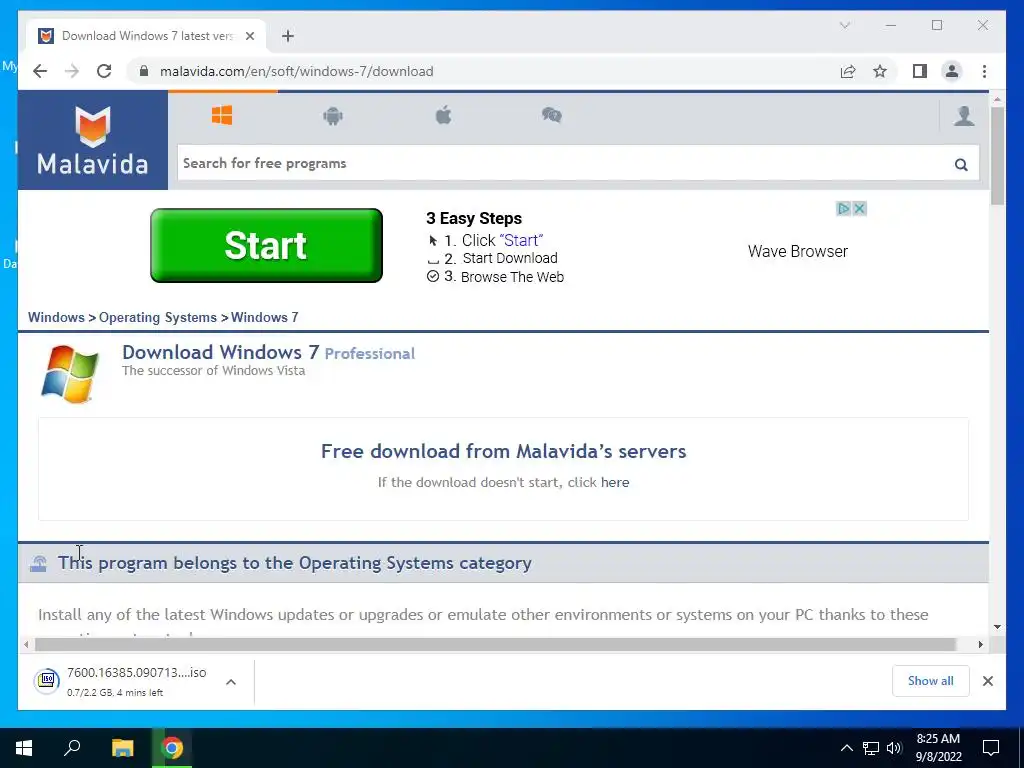Reload the page with refresh icon

[x=104, y=71]
